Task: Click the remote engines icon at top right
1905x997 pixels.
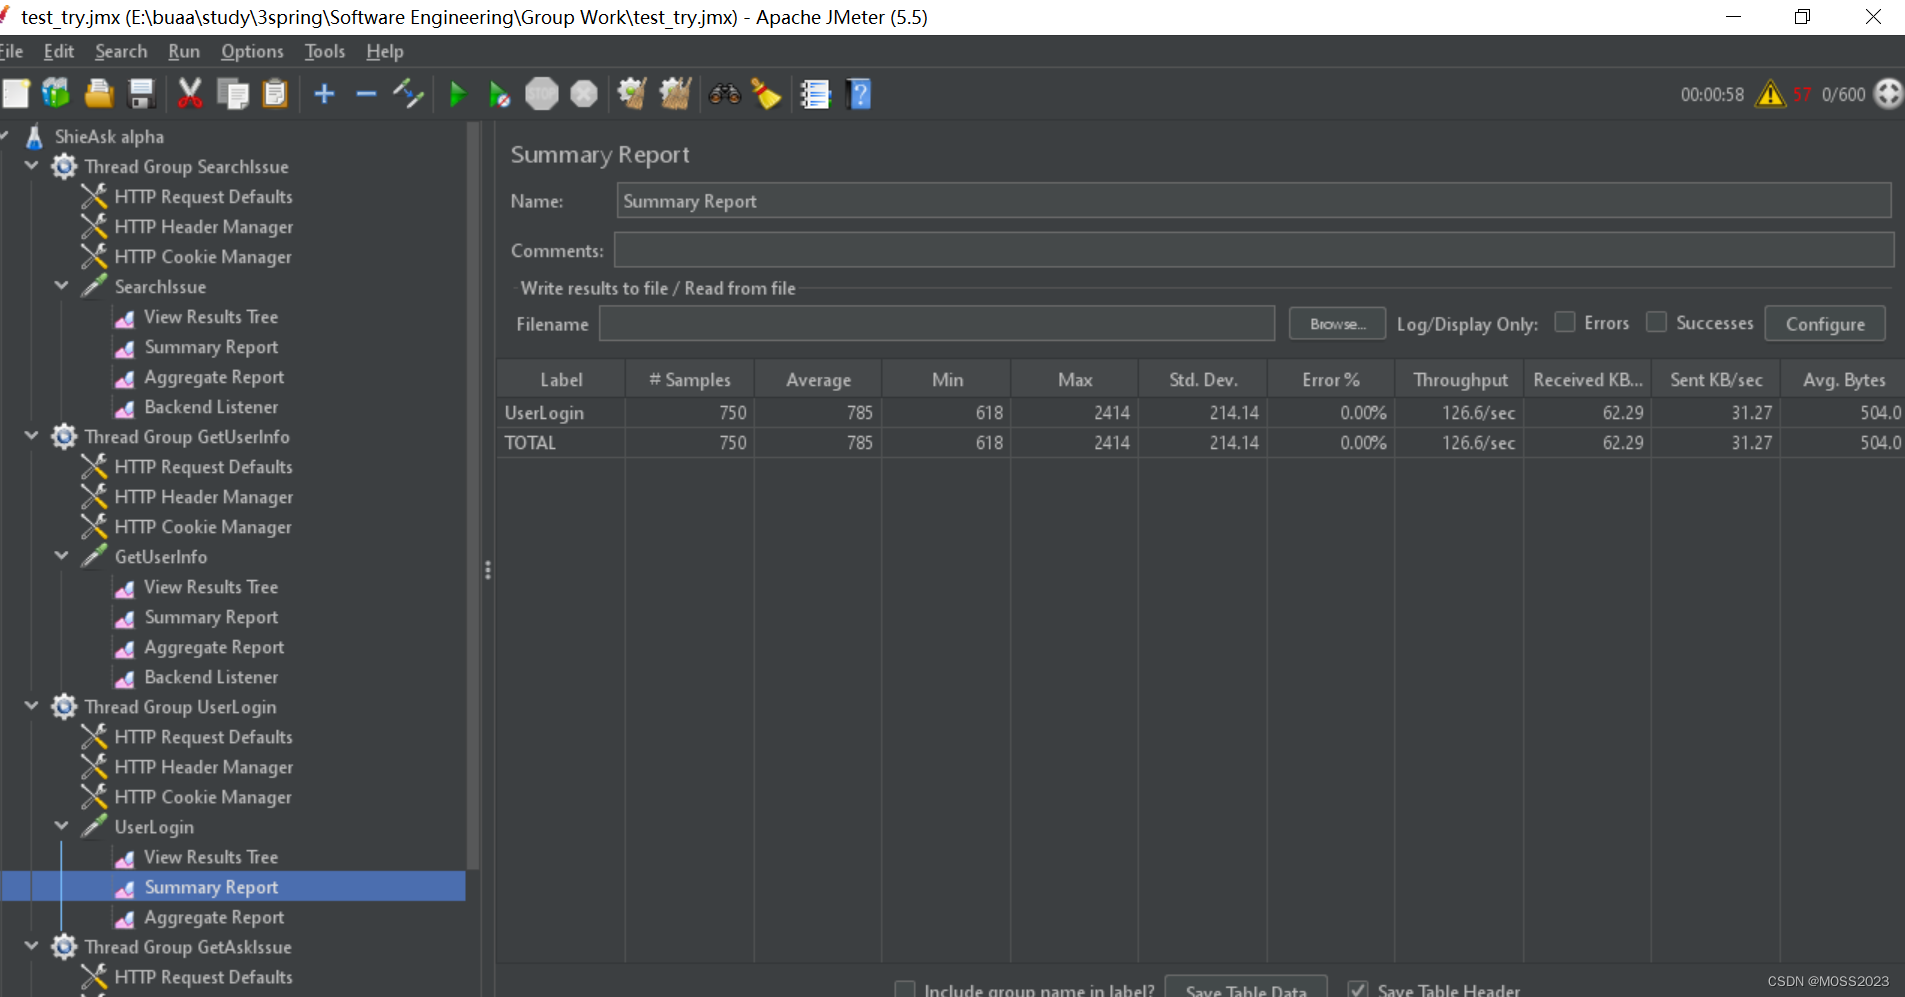Action: [x=1888, y=94]
